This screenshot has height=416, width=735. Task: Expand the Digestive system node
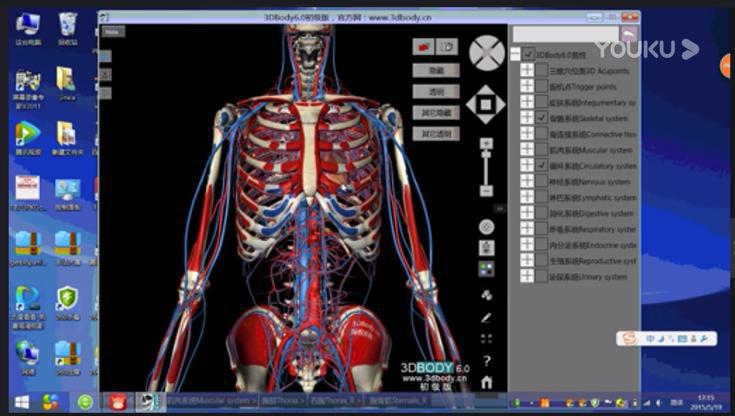(527, 212)
